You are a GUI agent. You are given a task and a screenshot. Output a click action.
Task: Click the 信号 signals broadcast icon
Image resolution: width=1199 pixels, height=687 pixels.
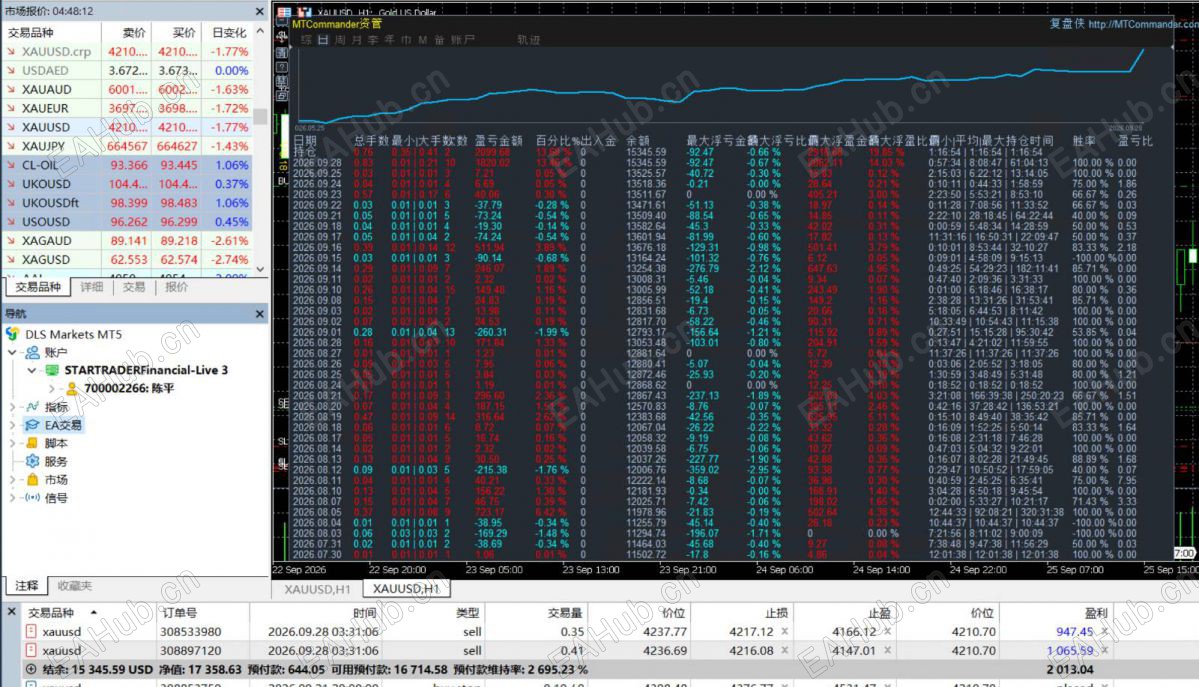pyautogui.click(x=32, y=498)
